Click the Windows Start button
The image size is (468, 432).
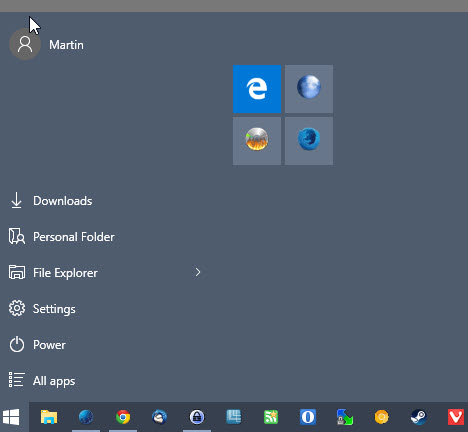[11, 417]
